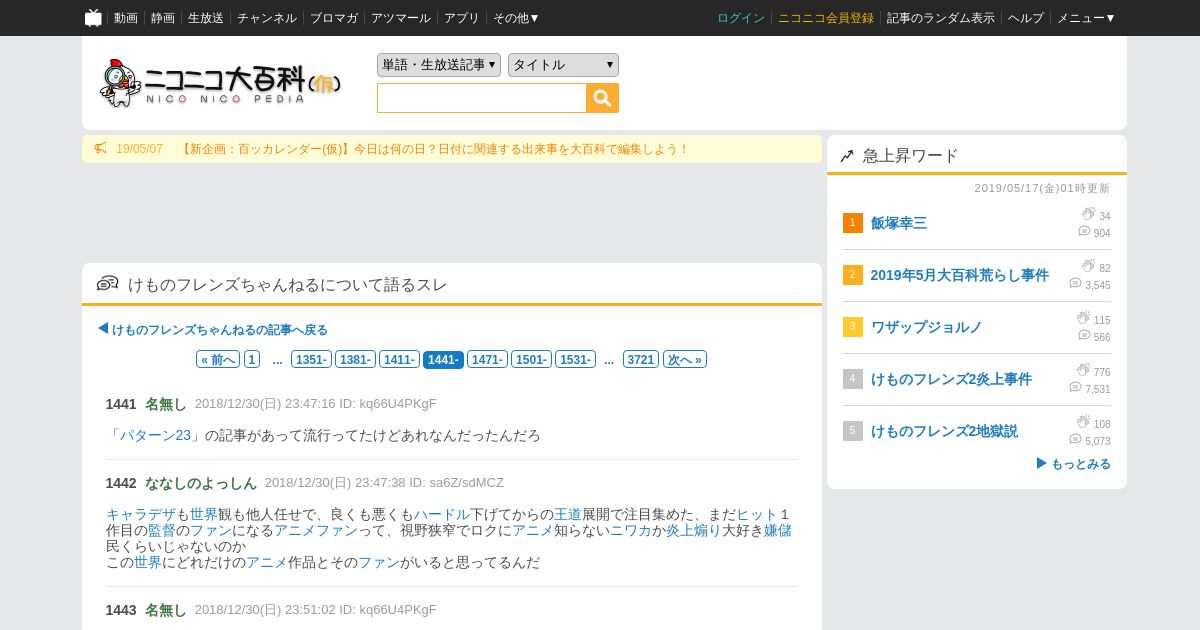The image size is (1200, 630).
Task: Open 動画 in the top navigation
Action: pyautogui.click(x=126, y=18)
